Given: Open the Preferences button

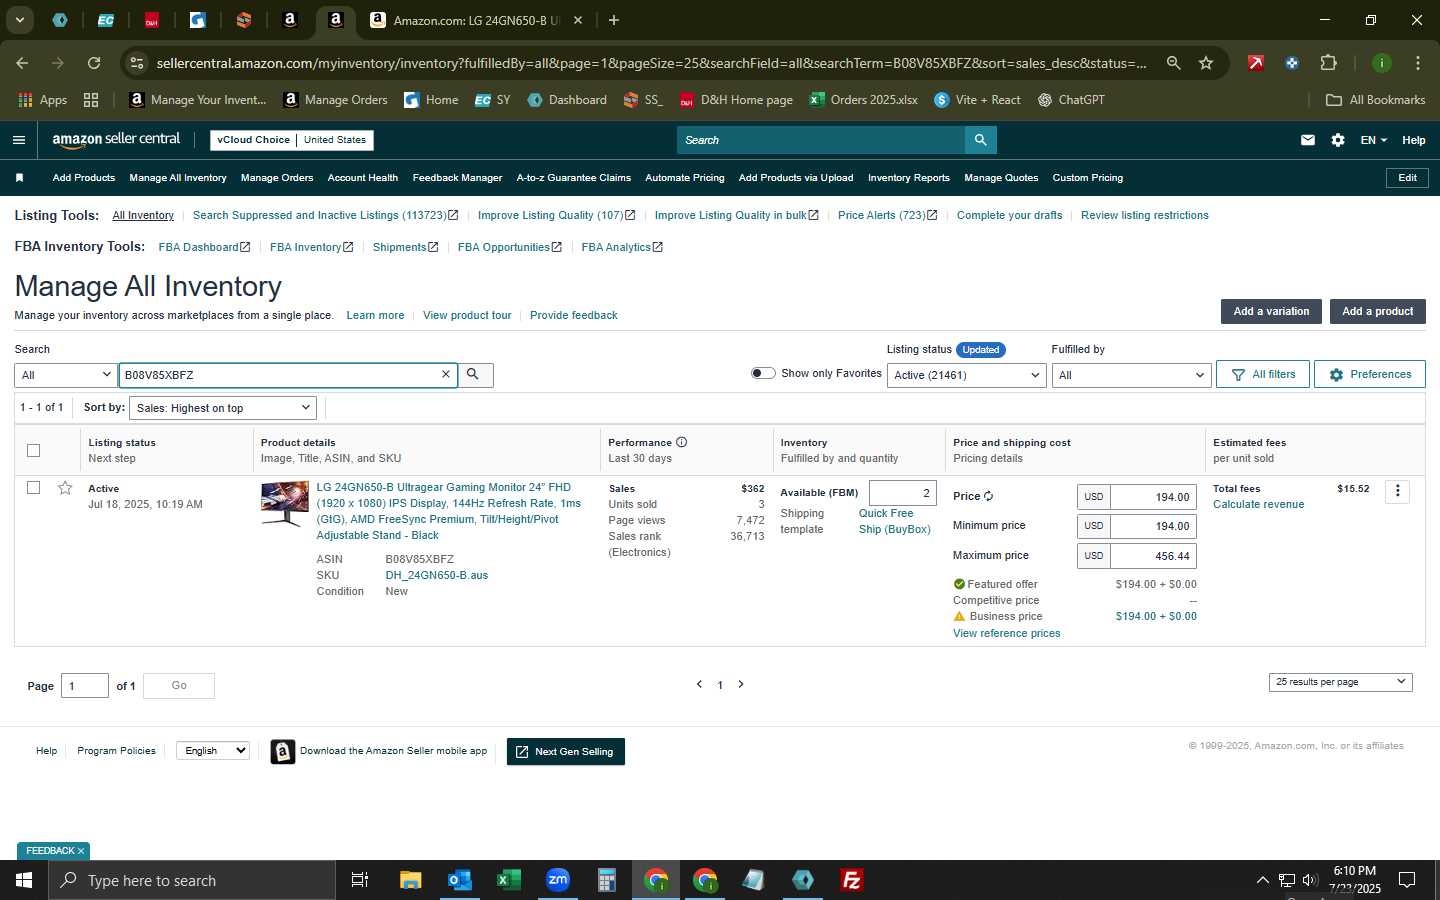Looking at the screenshot, I should click(x=1370, y=374).
